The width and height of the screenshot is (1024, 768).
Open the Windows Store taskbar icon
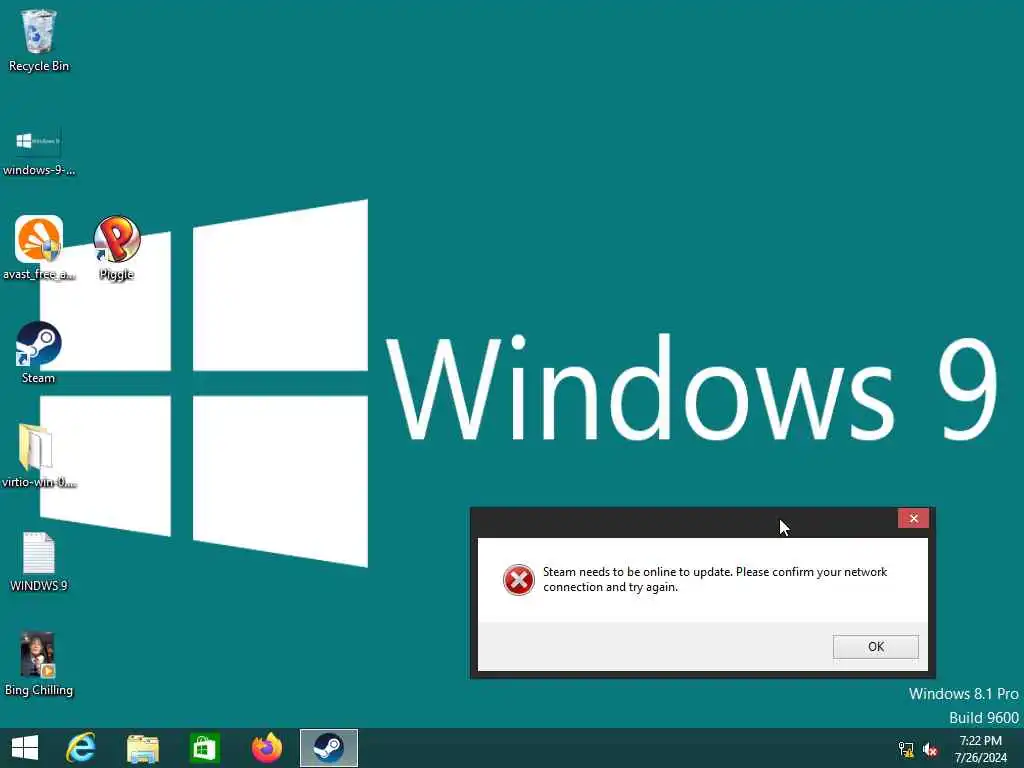[x=204, y=748]
